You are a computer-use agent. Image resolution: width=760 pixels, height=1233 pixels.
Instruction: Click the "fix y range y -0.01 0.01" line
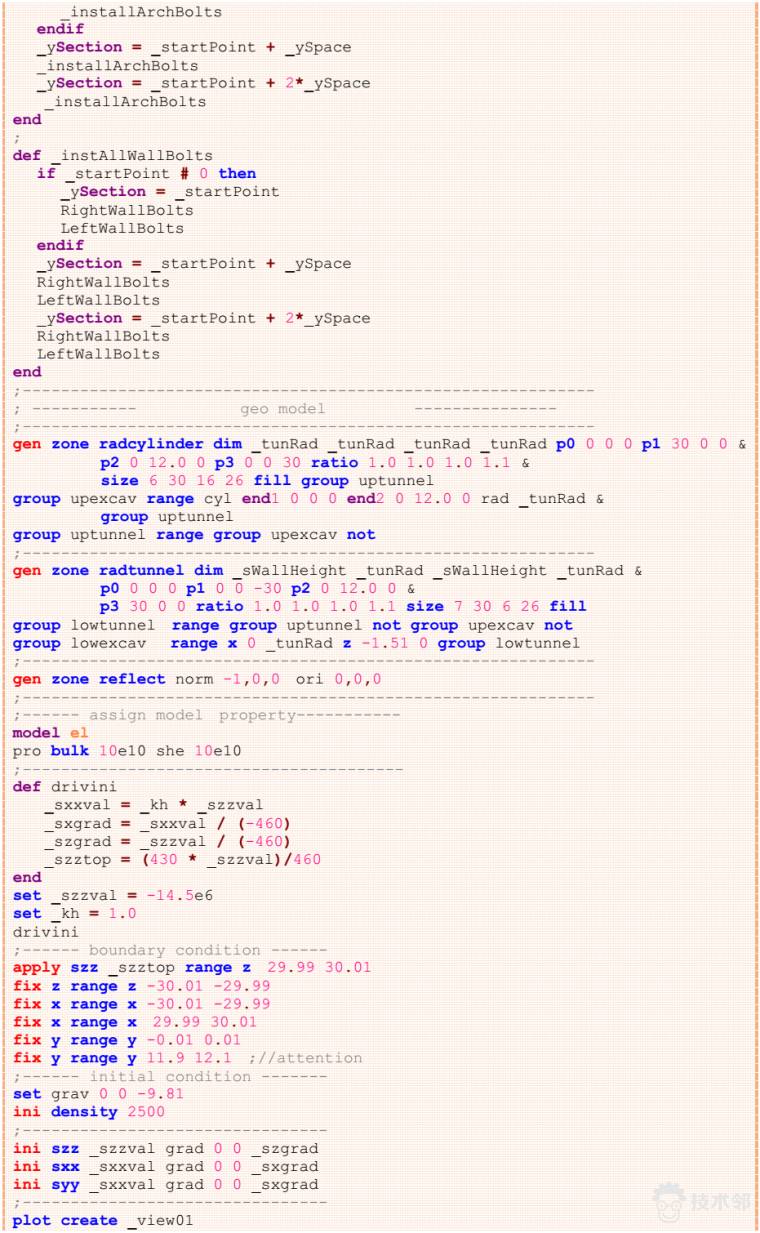tap(127, 1040)
